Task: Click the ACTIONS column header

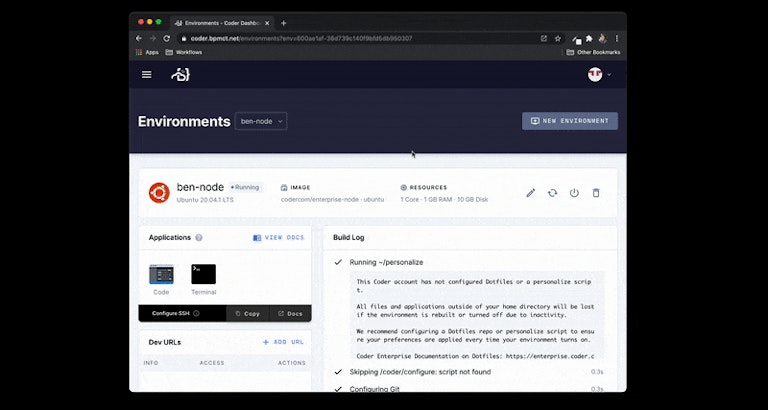Action: coord(292,363)
